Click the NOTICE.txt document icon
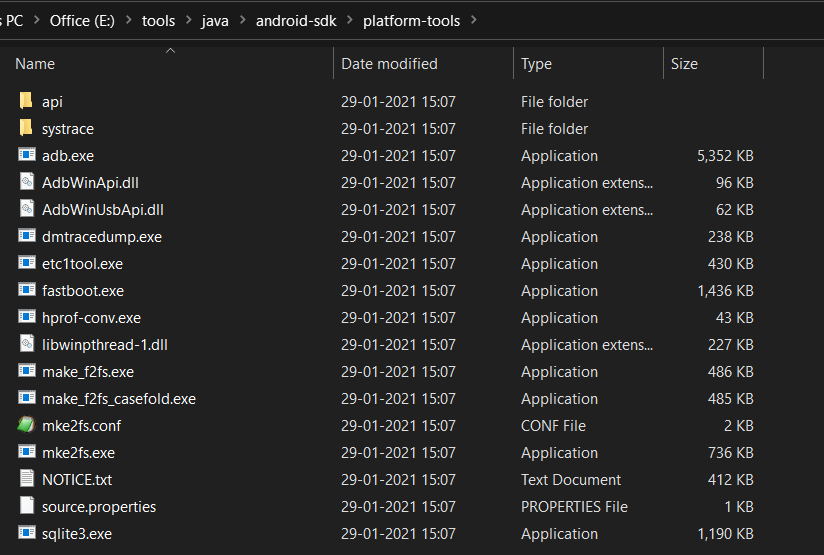This screenshot has width=824, height=555. click(x=27, y=478)
